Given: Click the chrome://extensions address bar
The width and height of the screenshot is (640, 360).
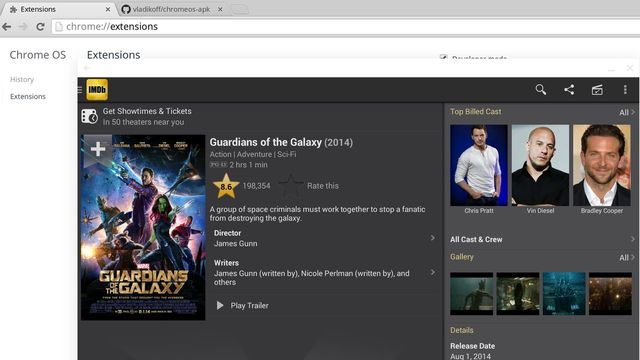Looking at the screenshot, I should (345, 27).
